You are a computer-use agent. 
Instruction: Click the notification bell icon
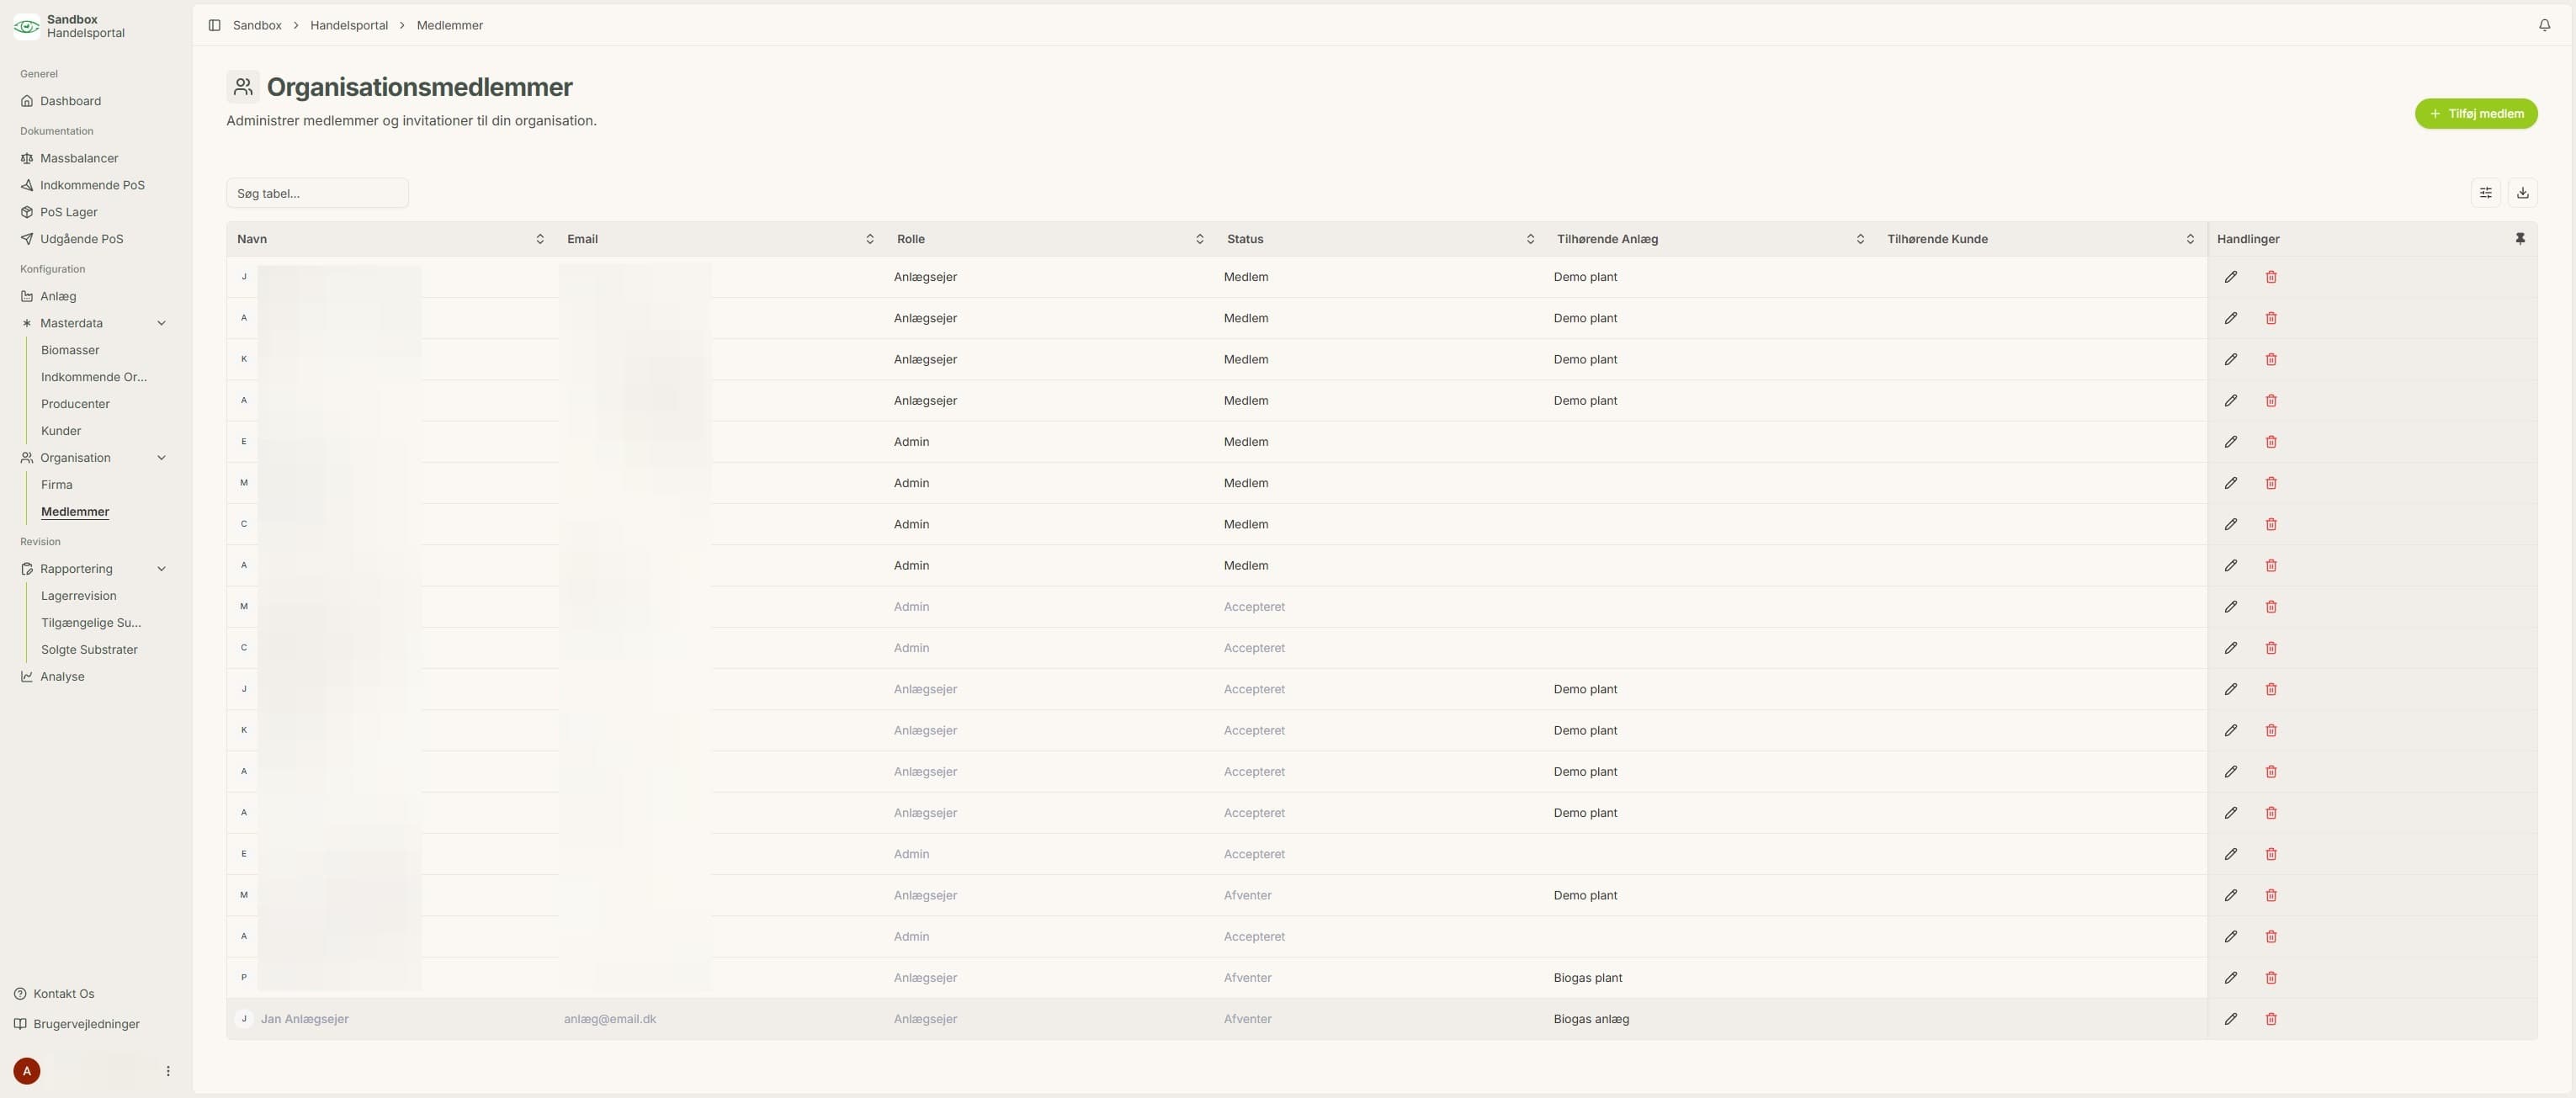(2544, 25)
